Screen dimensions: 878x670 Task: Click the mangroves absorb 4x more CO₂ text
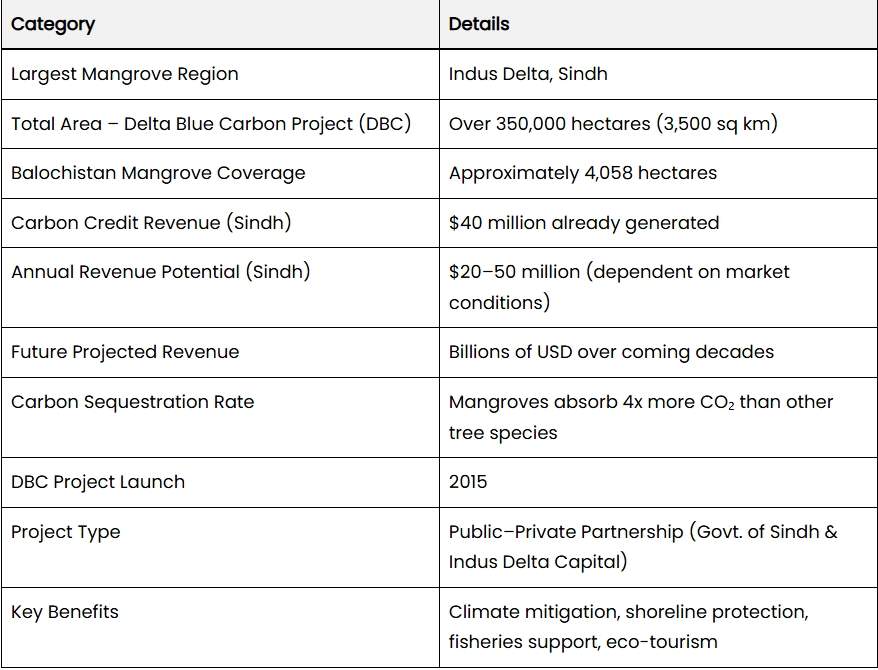pyautogui.click(x=641, y=416)
